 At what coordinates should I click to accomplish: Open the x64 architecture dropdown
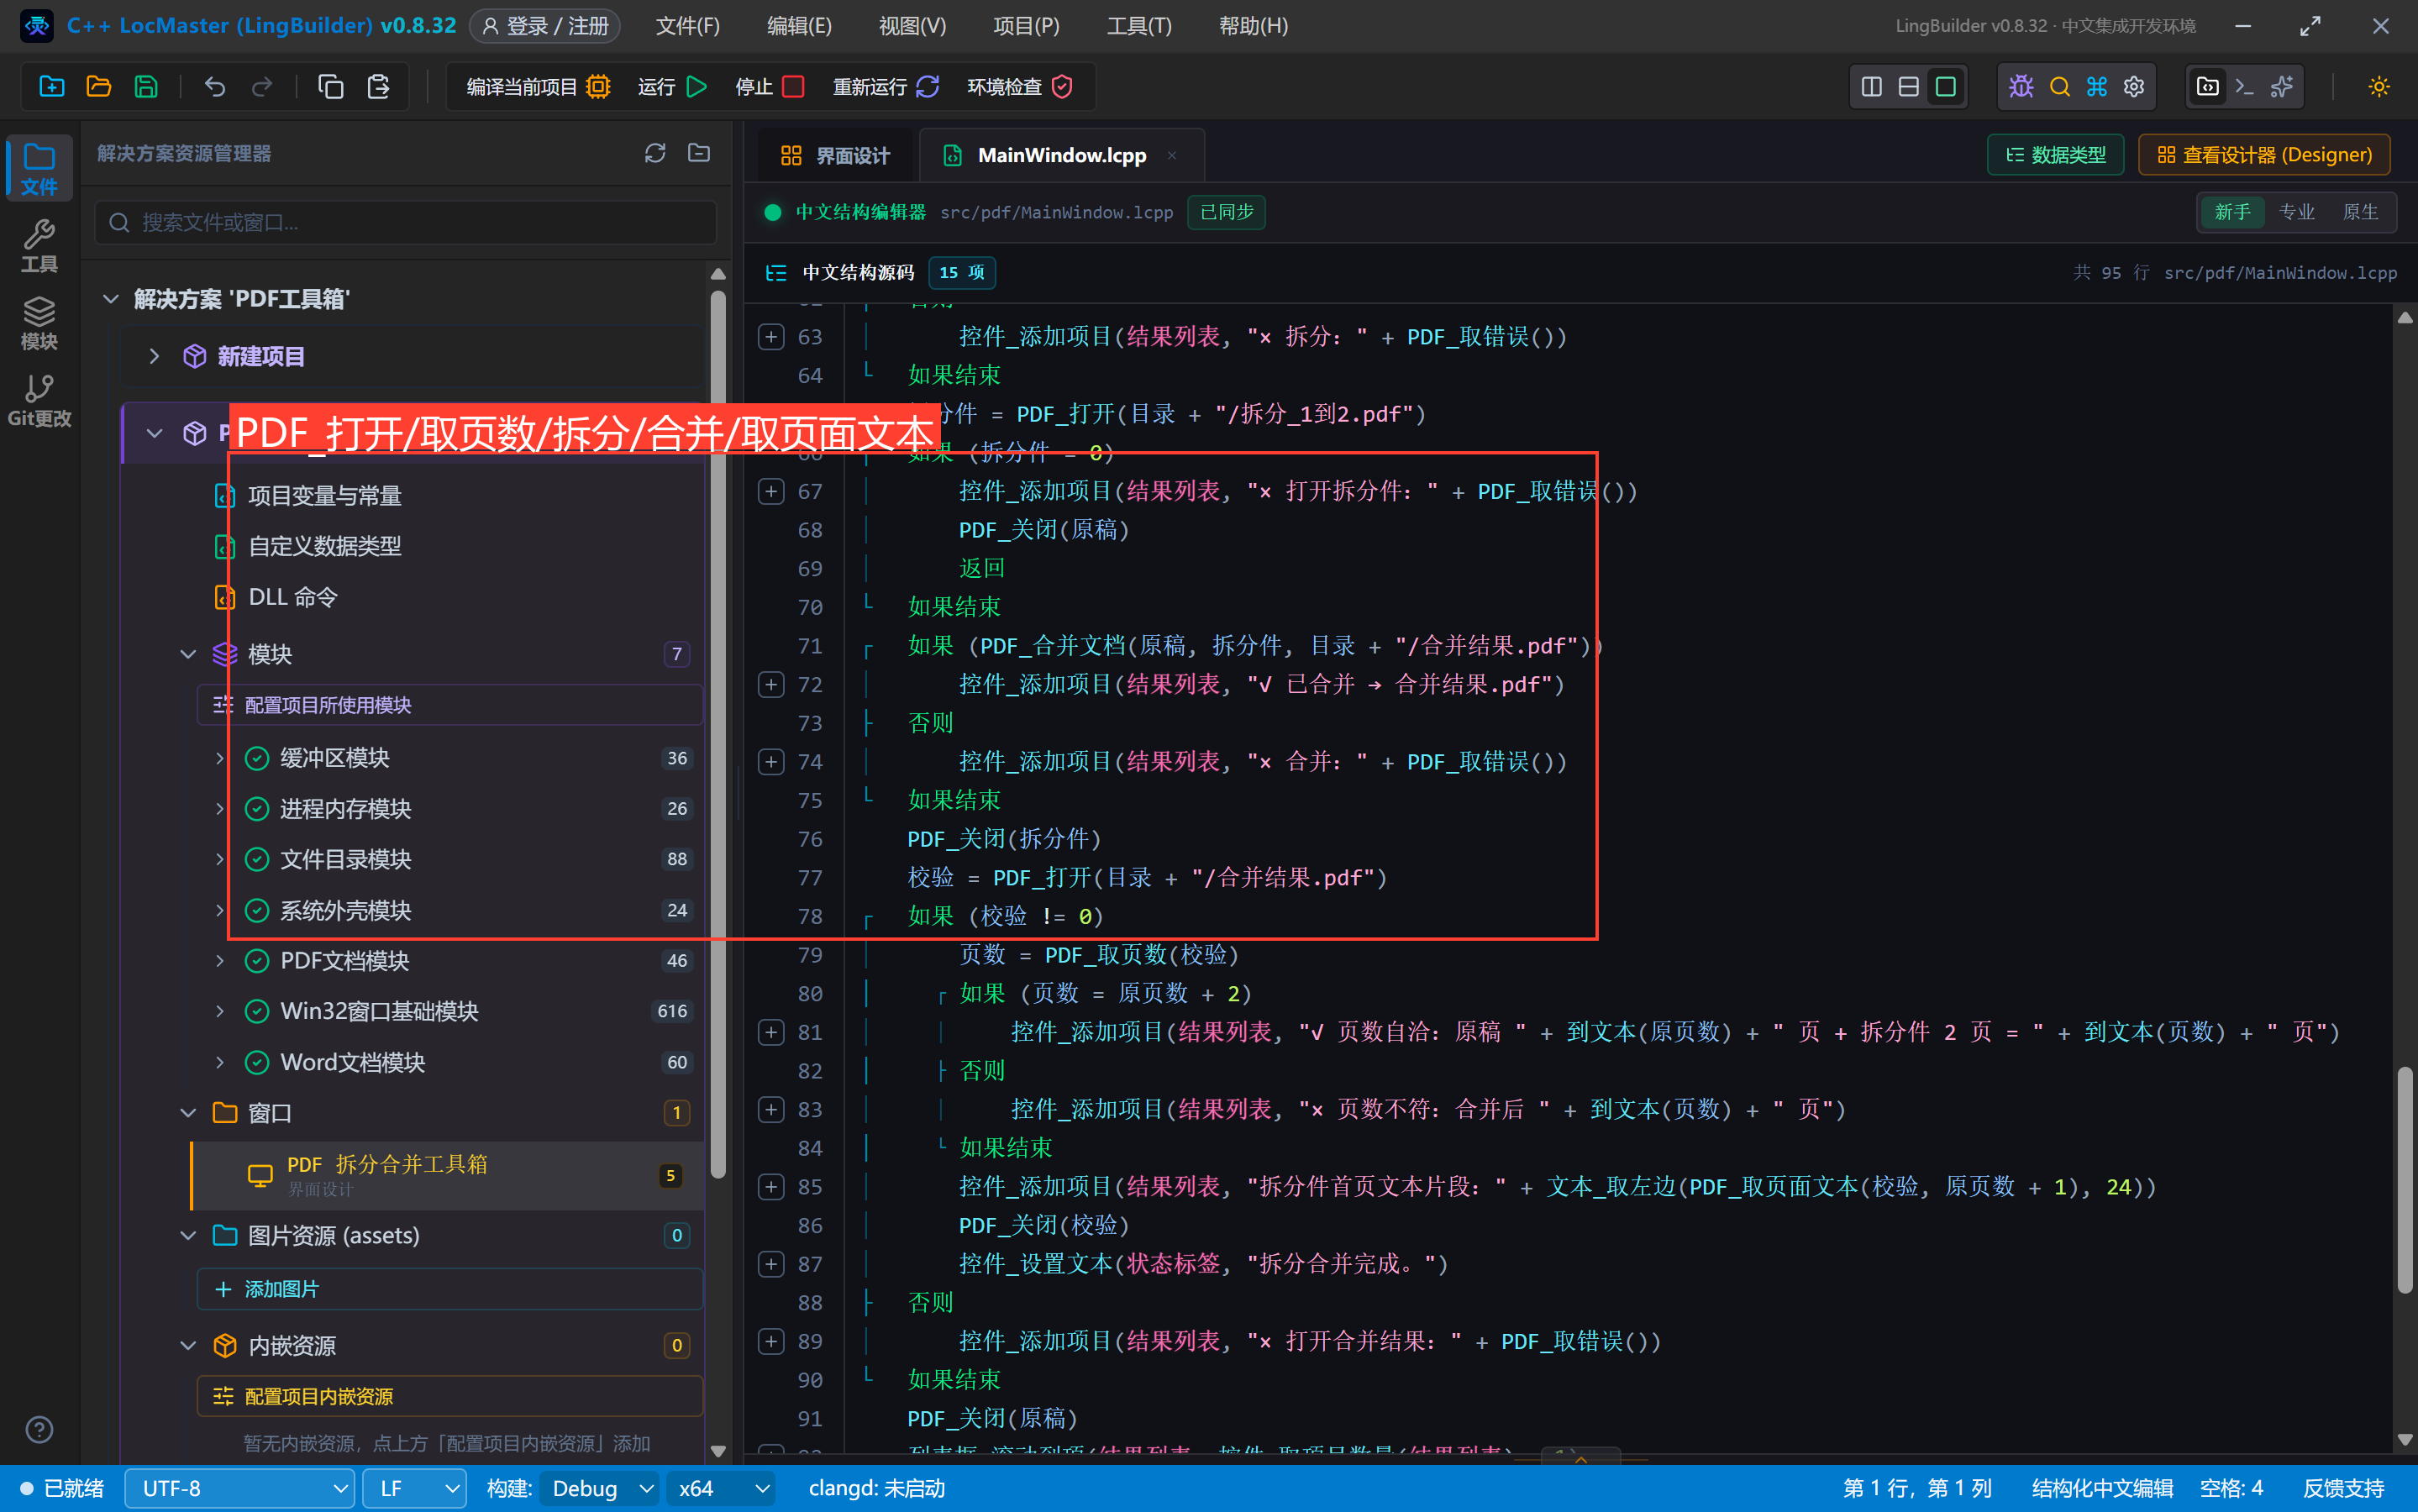[x=722, y=1488]
